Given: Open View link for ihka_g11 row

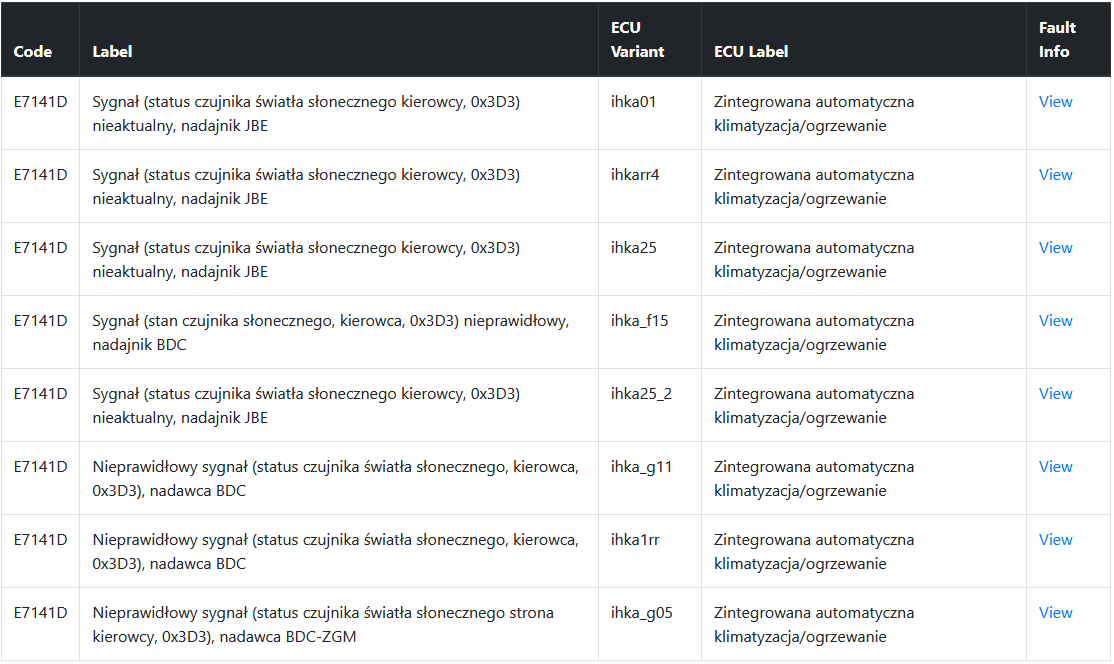Looking at the screenshot, I should [x=1055, y=467].
